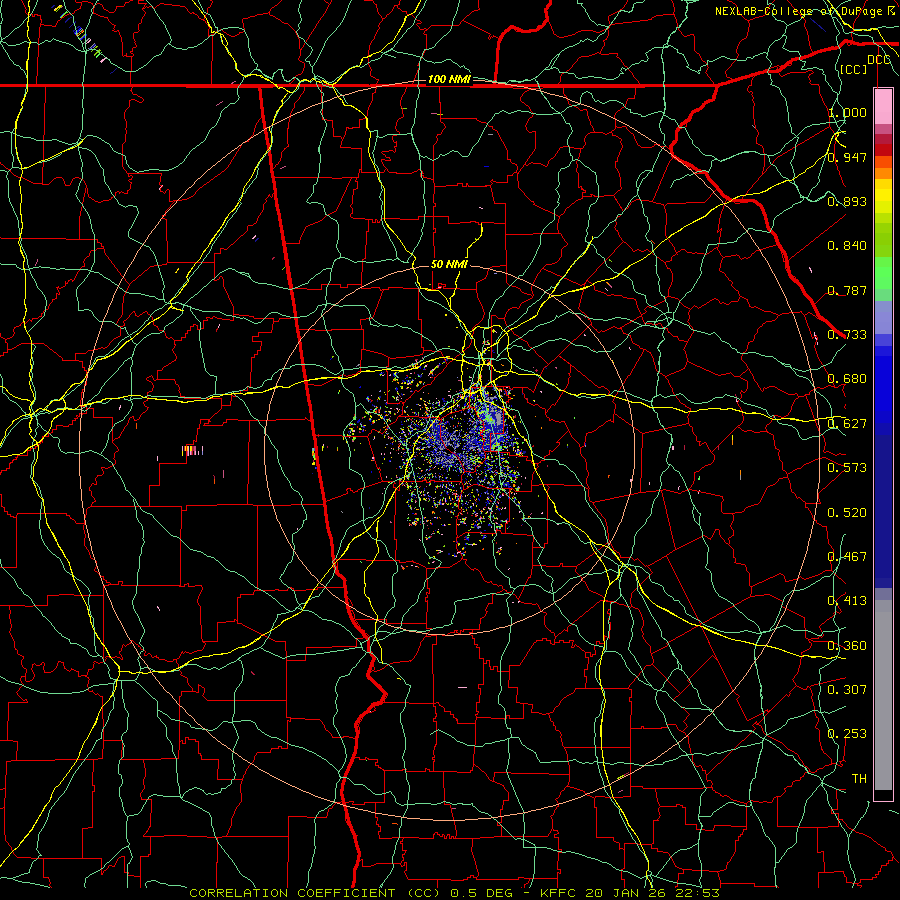The image size is (900, 900).
Task: Pick the pink segment of the color bar
Action: [x=883, y=107]
